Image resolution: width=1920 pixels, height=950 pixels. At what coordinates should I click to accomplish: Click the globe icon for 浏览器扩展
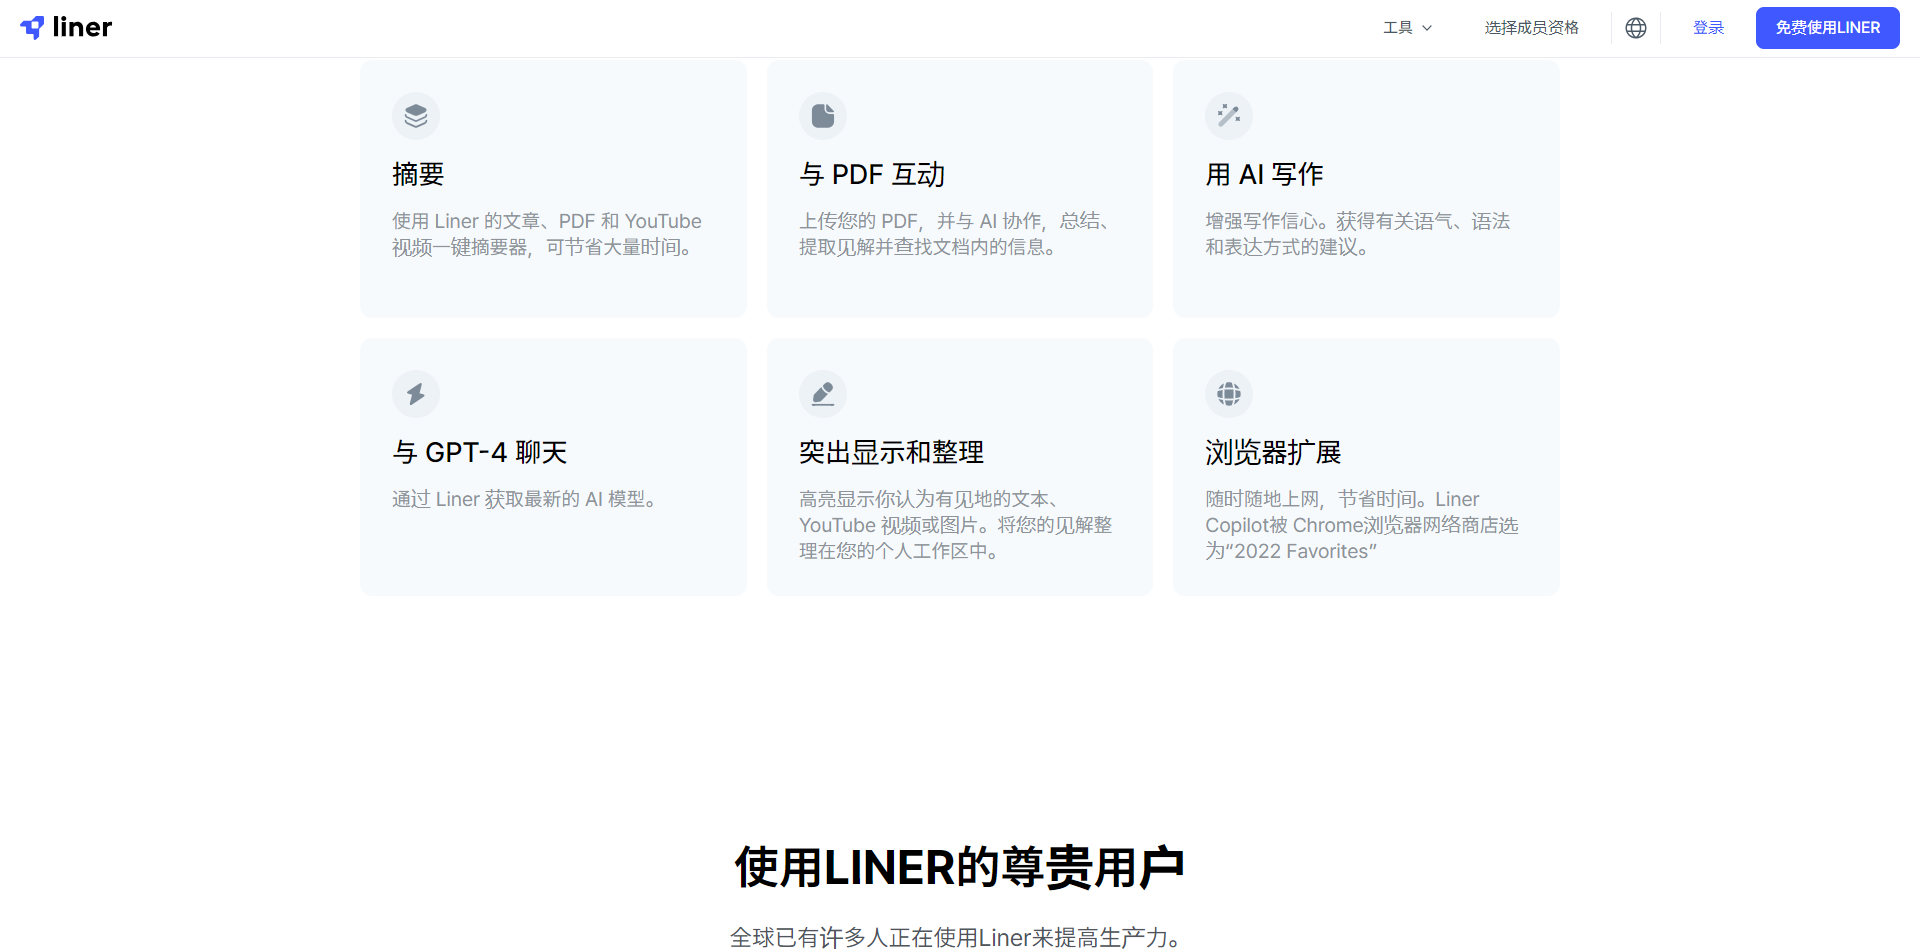click(x=1229, y=394)
